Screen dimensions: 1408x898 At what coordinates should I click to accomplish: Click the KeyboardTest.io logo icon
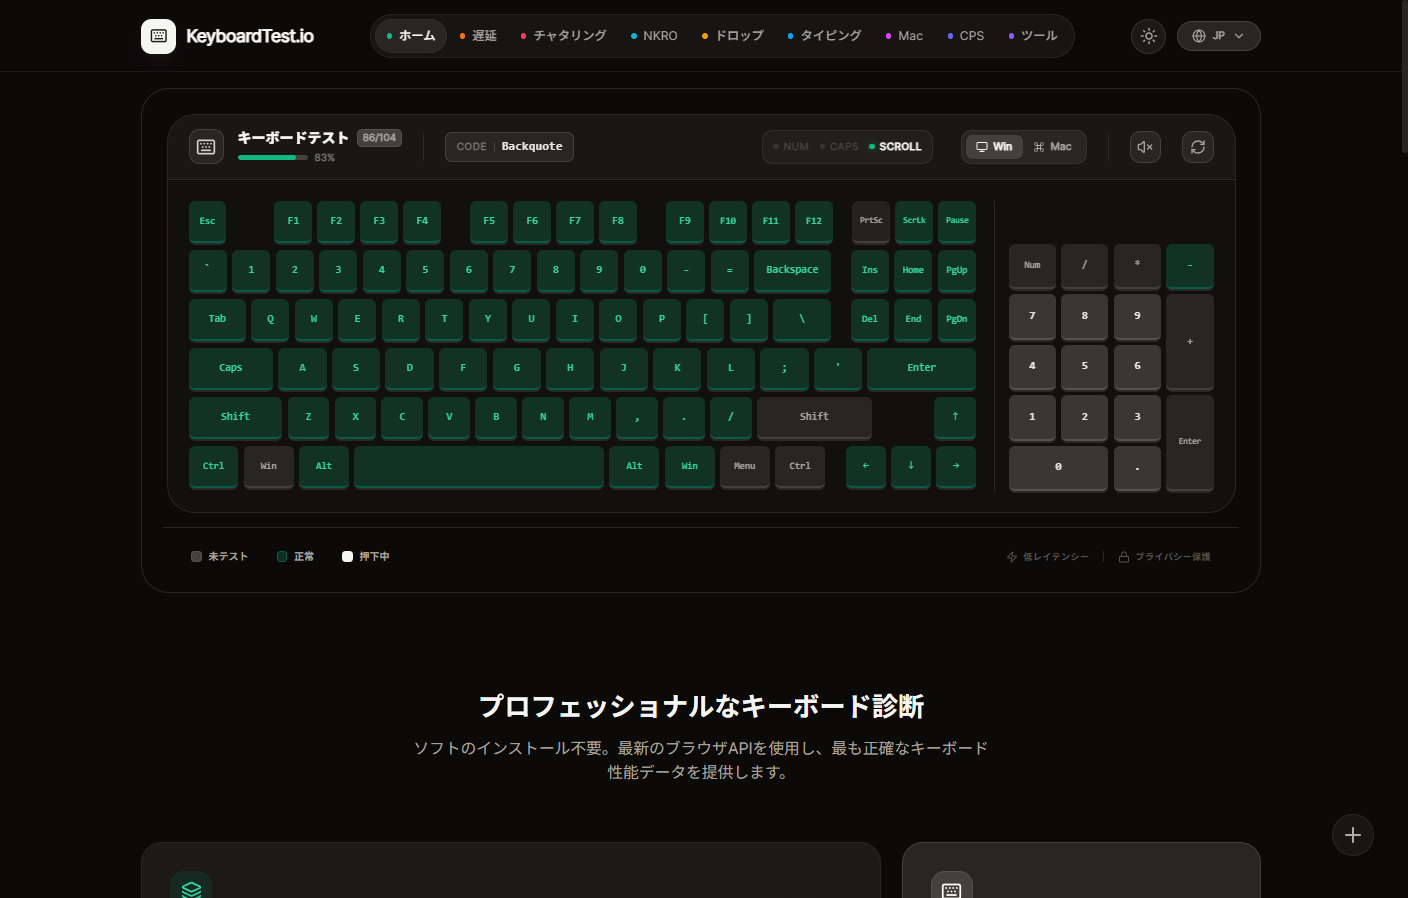click(158, 36)
